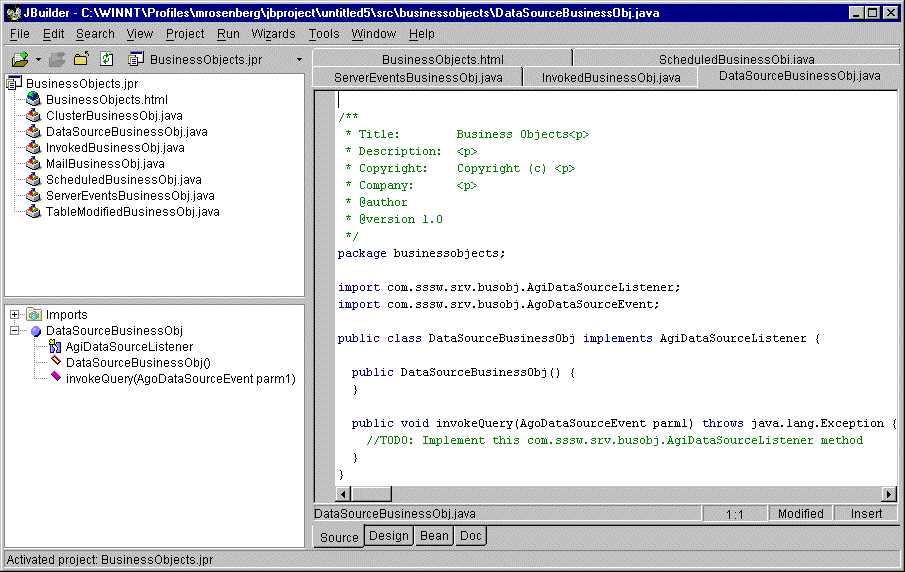Switch to the ScheduledBusinessObj.java tab

coord(736,58)
